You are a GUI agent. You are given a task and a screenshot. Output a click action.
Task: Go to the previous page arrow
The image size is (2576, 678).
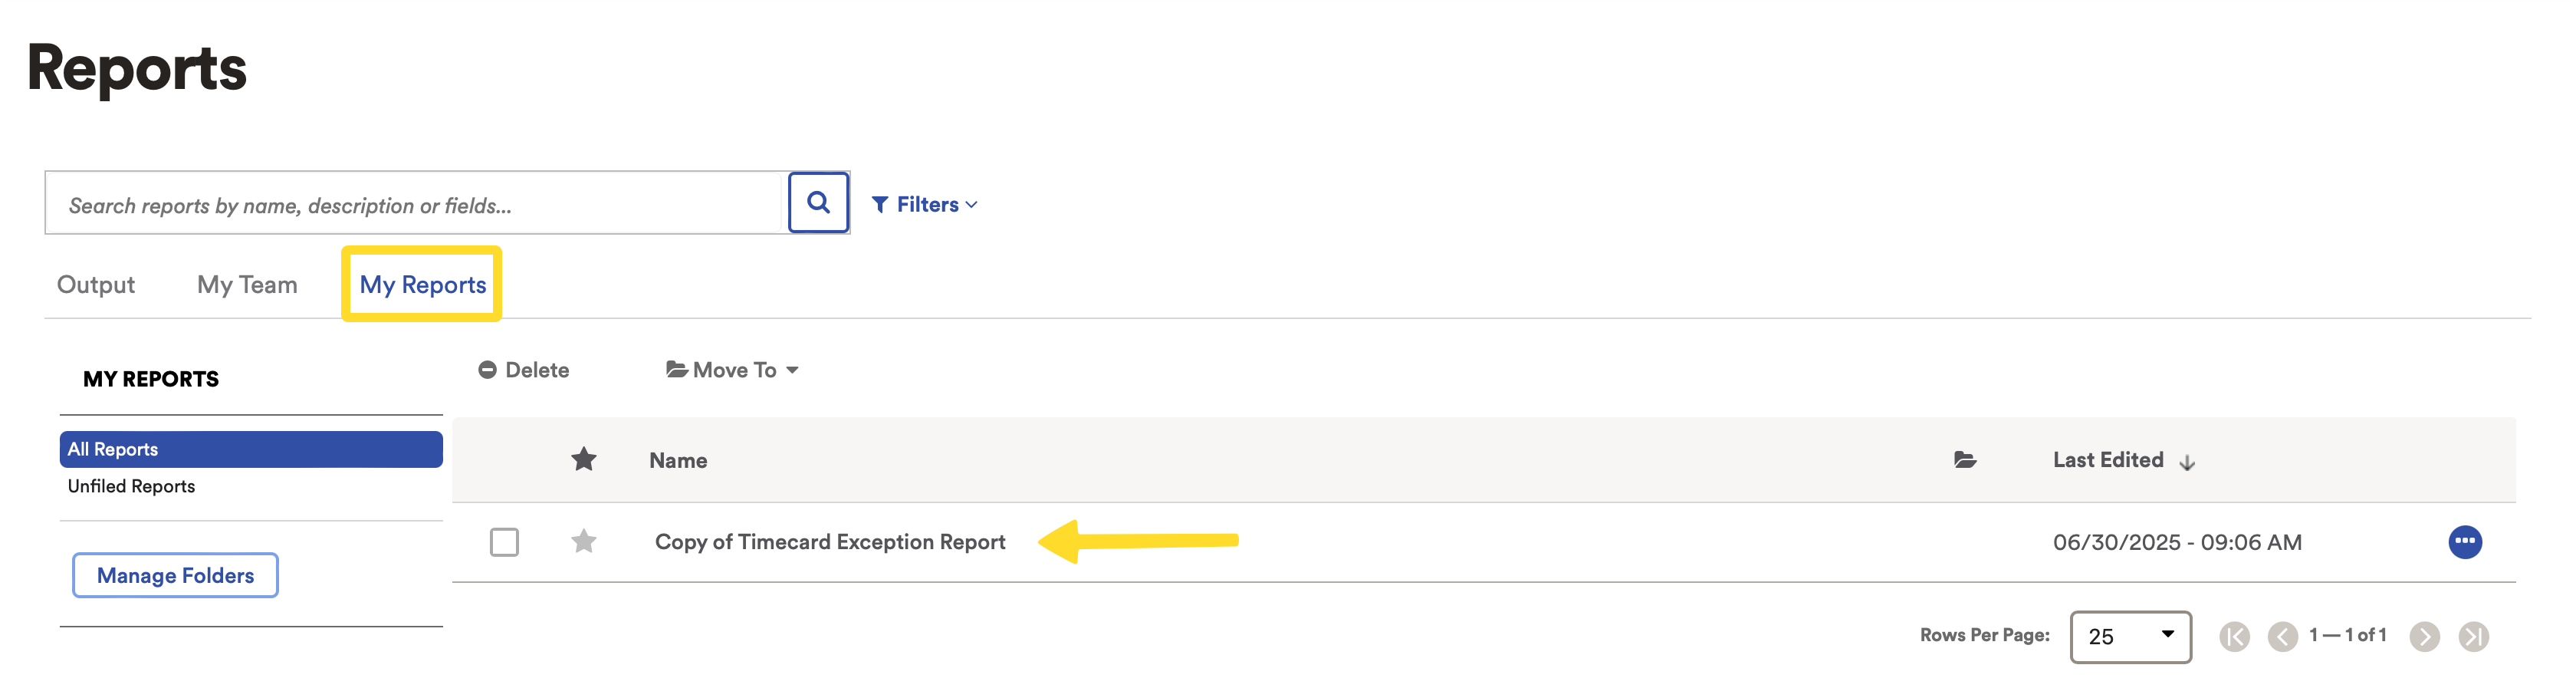coord(2282,636)
